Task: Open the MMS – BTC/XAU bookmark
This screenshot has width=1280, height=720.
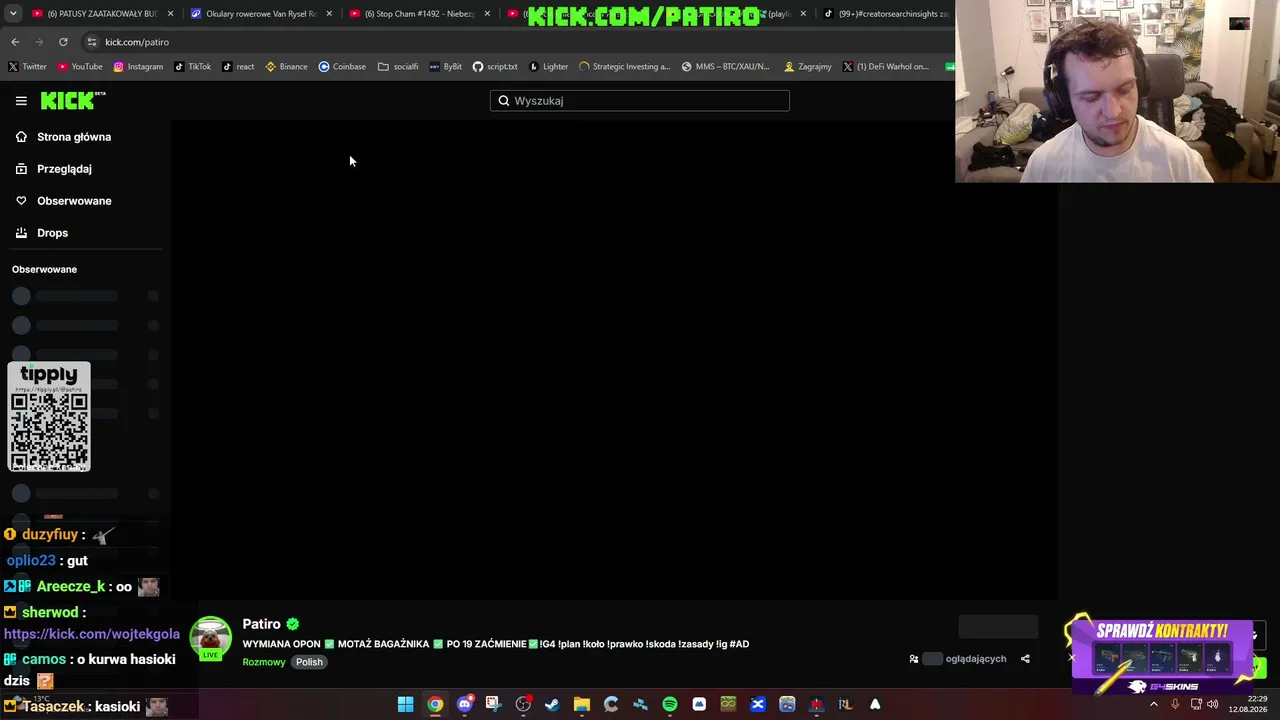Action: [x=726, y=67]
